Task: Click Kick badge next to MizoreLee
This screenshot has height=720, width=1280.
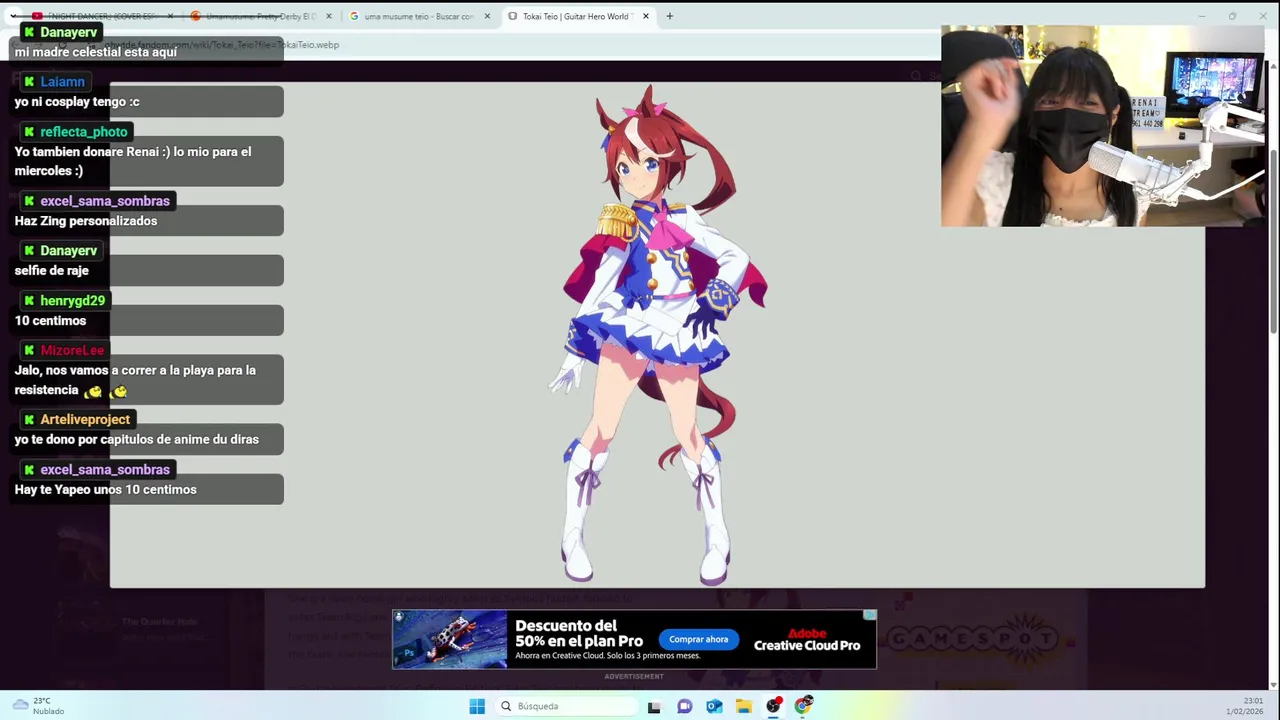Action: pyautogui.click(x=29, y=351)
